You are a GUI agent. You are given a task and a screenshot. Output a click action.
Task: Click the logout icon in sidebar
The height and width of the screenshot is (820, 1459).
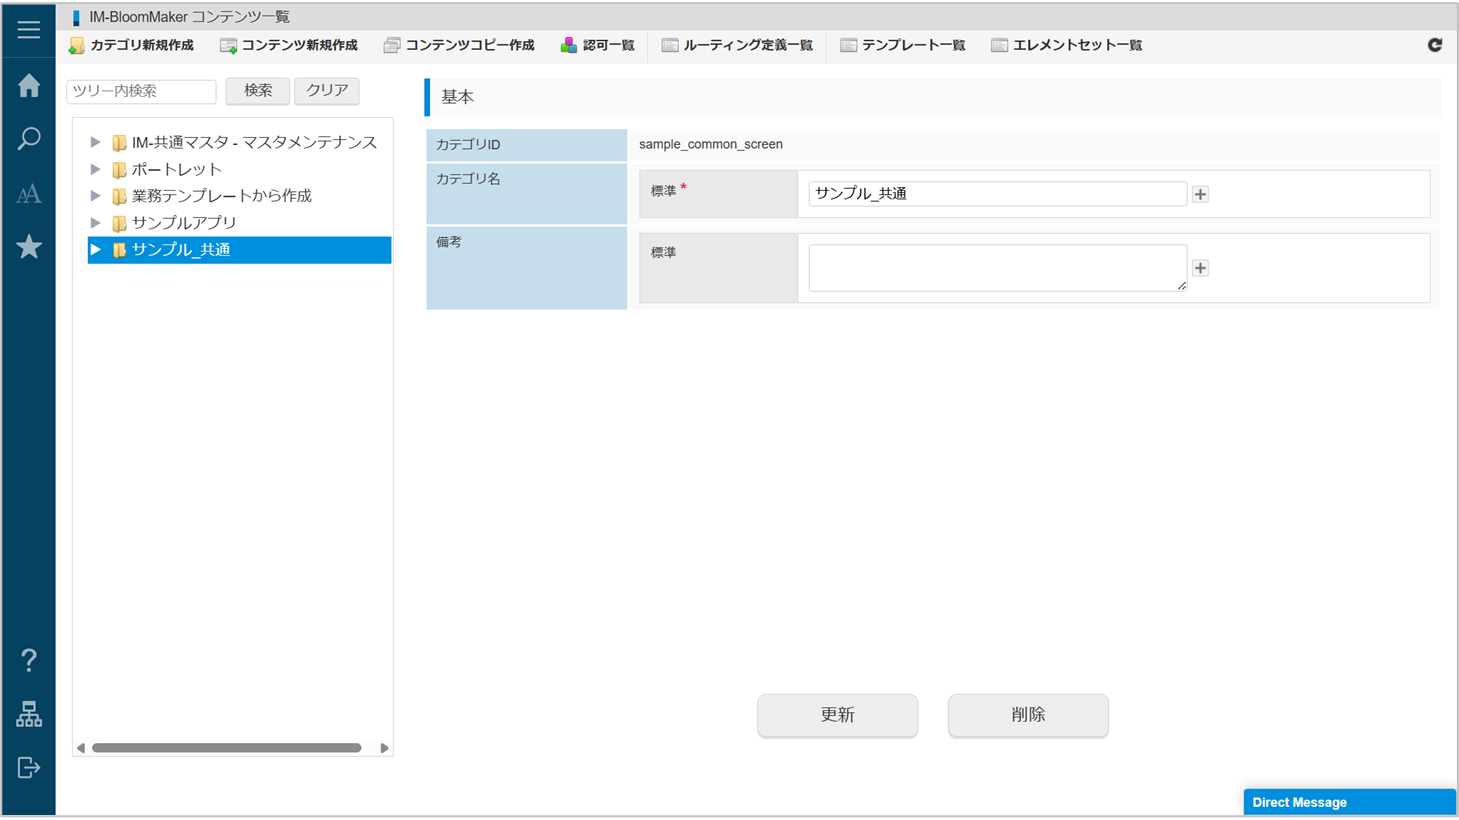(x=28, y=767)
